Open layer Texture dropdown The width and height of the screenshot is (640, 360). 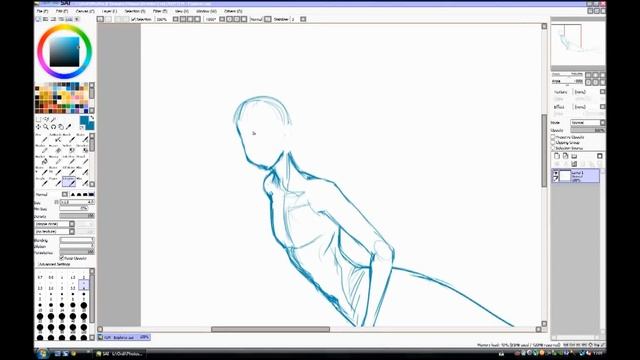click(x=602, y=92)
